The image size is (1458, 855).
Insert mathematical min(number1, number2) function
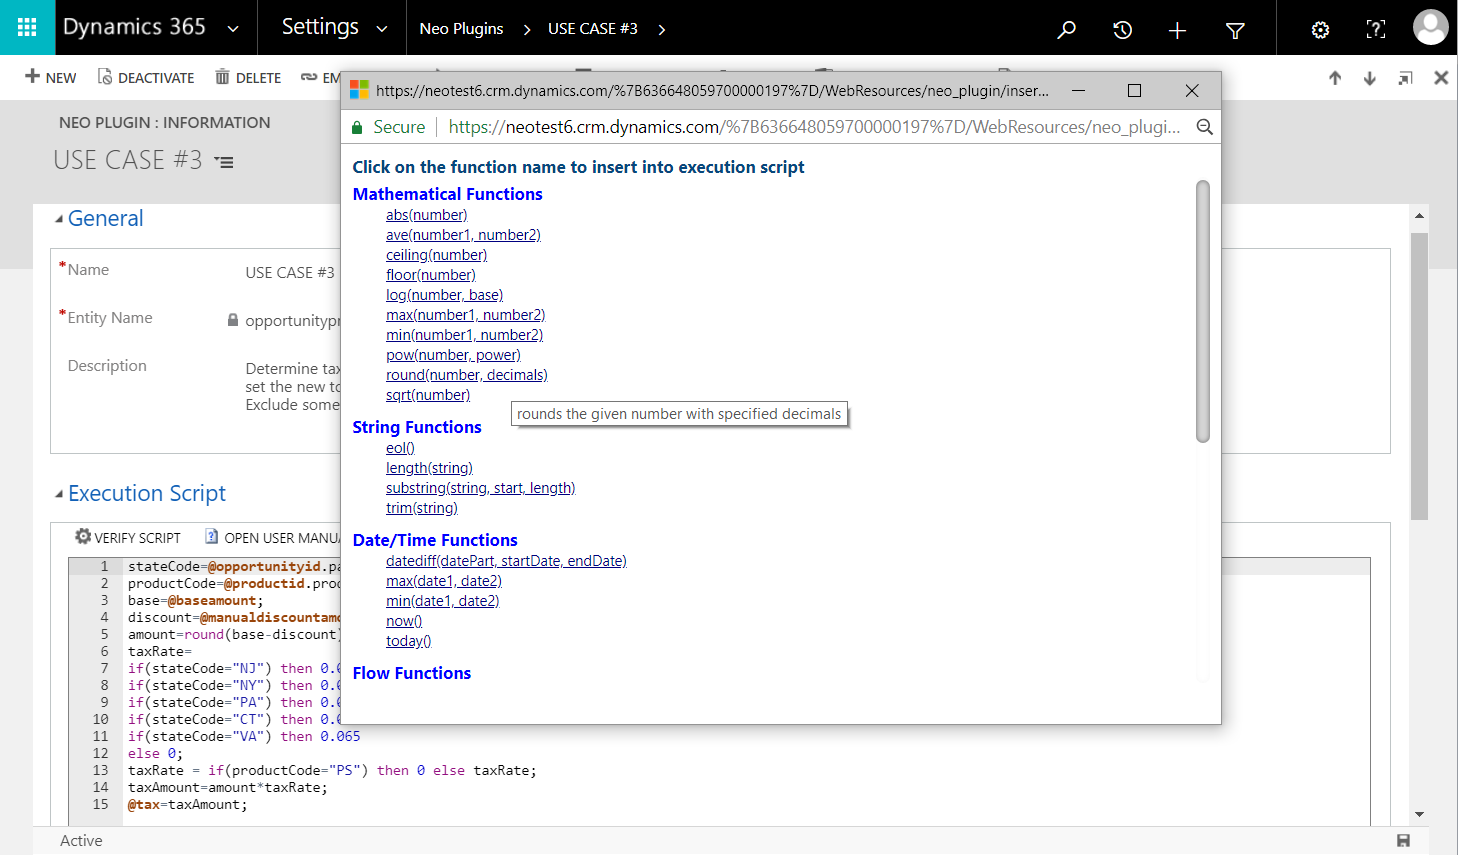pos(464,335)
